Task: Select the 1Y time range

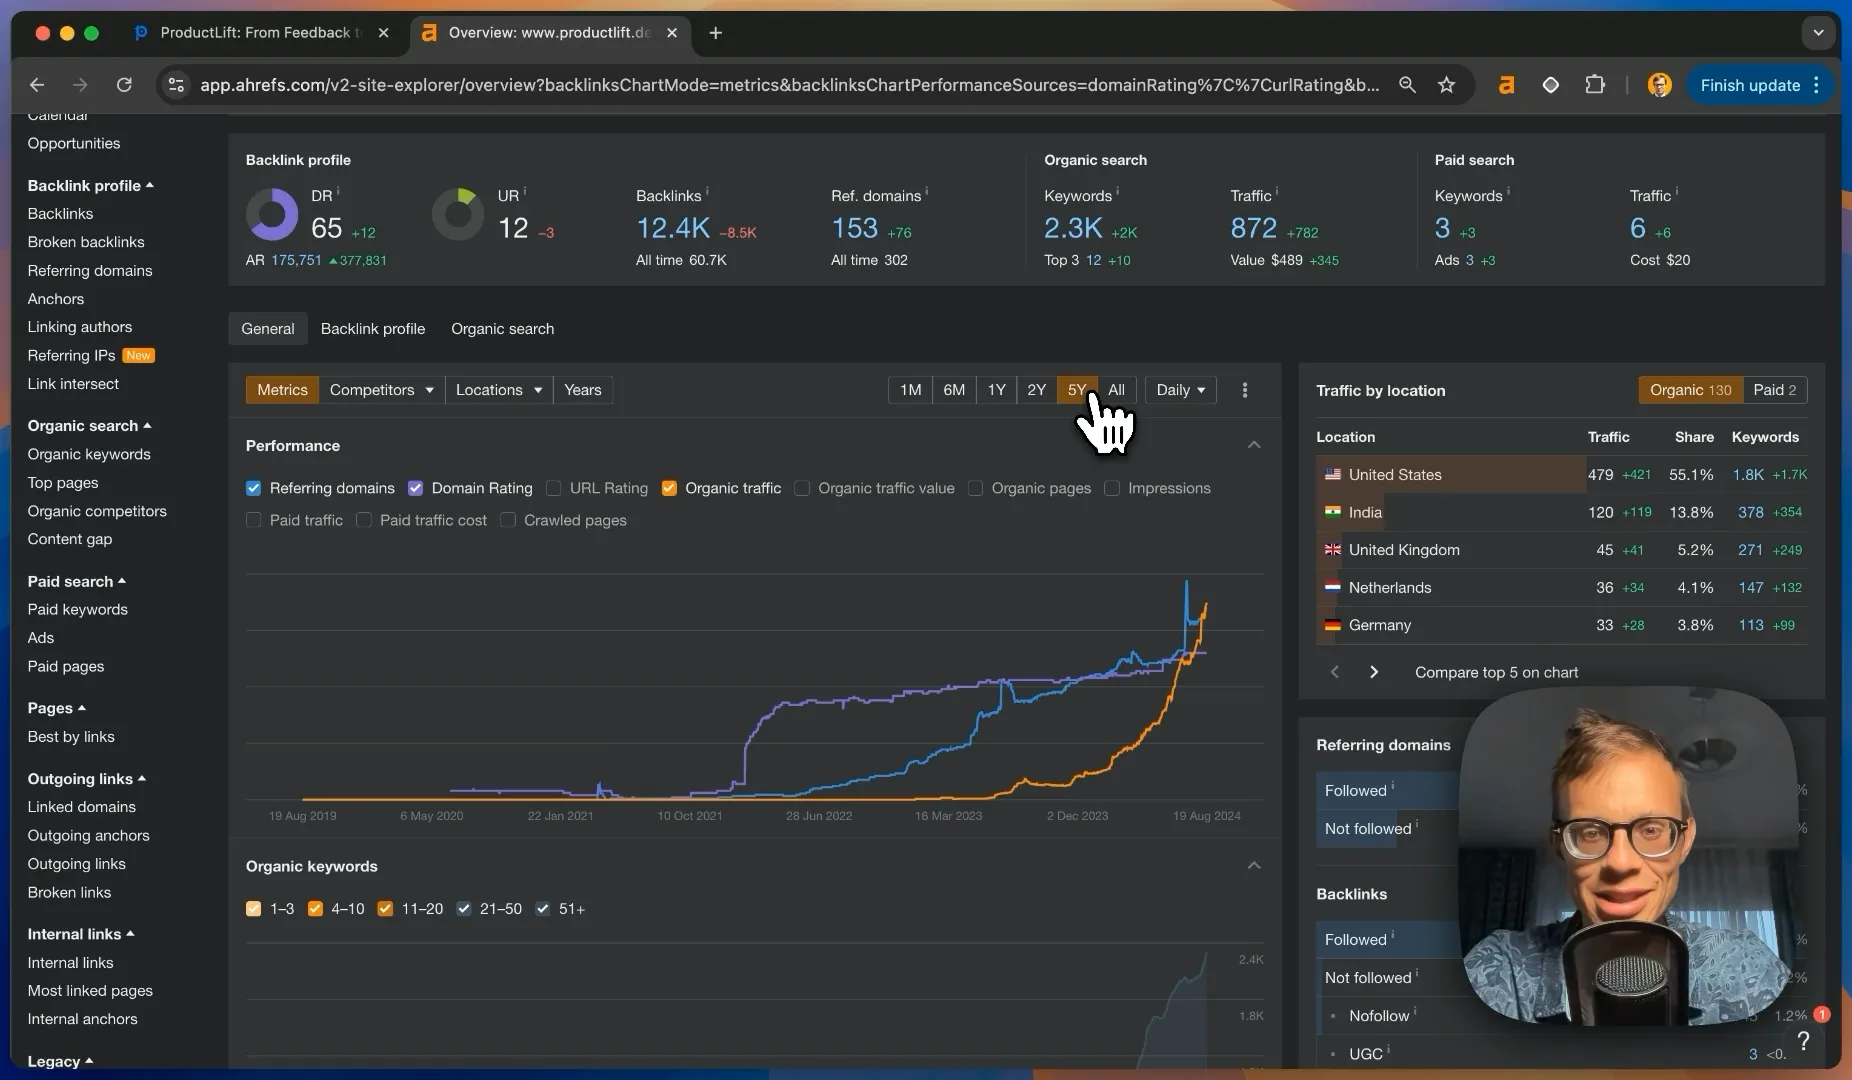Action: click(x=996, y=390)
